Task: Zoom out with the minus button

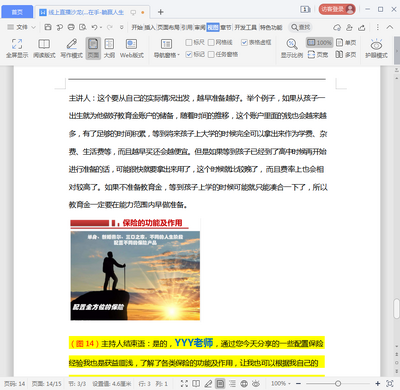Action: point(298,383)
